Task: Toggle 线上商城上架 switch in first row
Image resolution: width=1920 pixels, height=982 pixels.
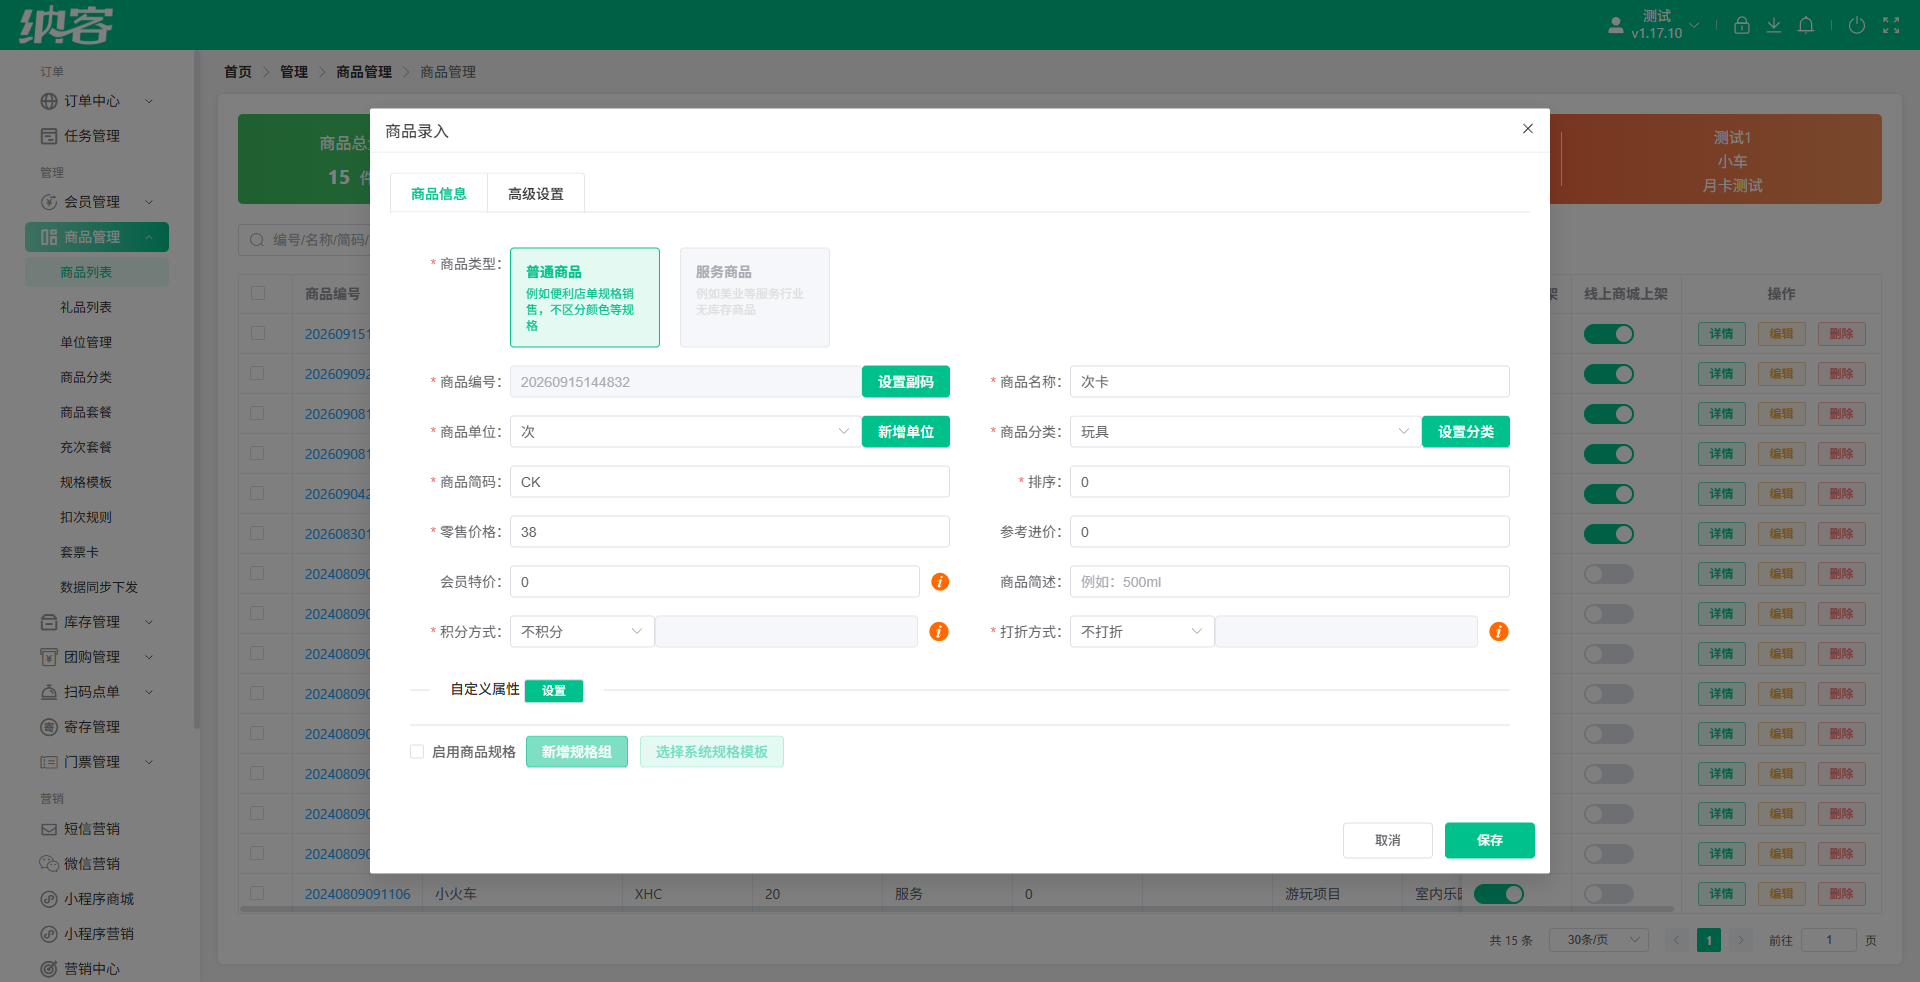Action: (x=1608, y=334)
